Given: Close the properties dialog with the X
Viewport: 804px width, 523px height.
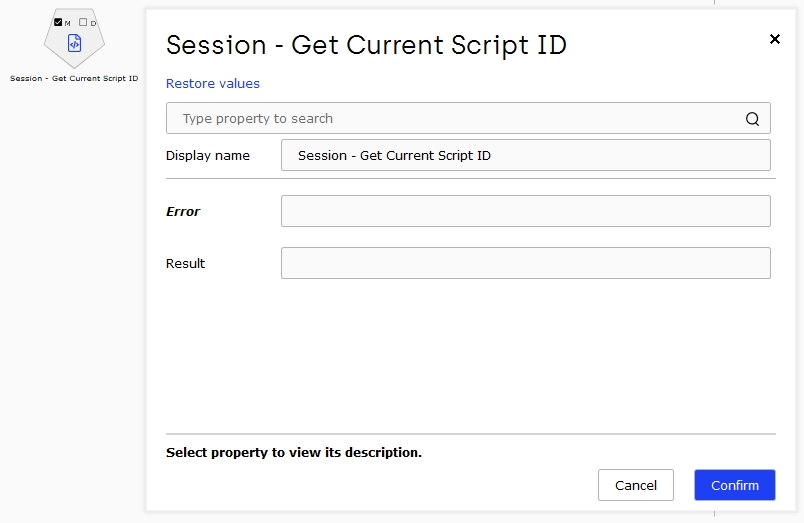Looking at the screenshot, I should pos(775,39).
